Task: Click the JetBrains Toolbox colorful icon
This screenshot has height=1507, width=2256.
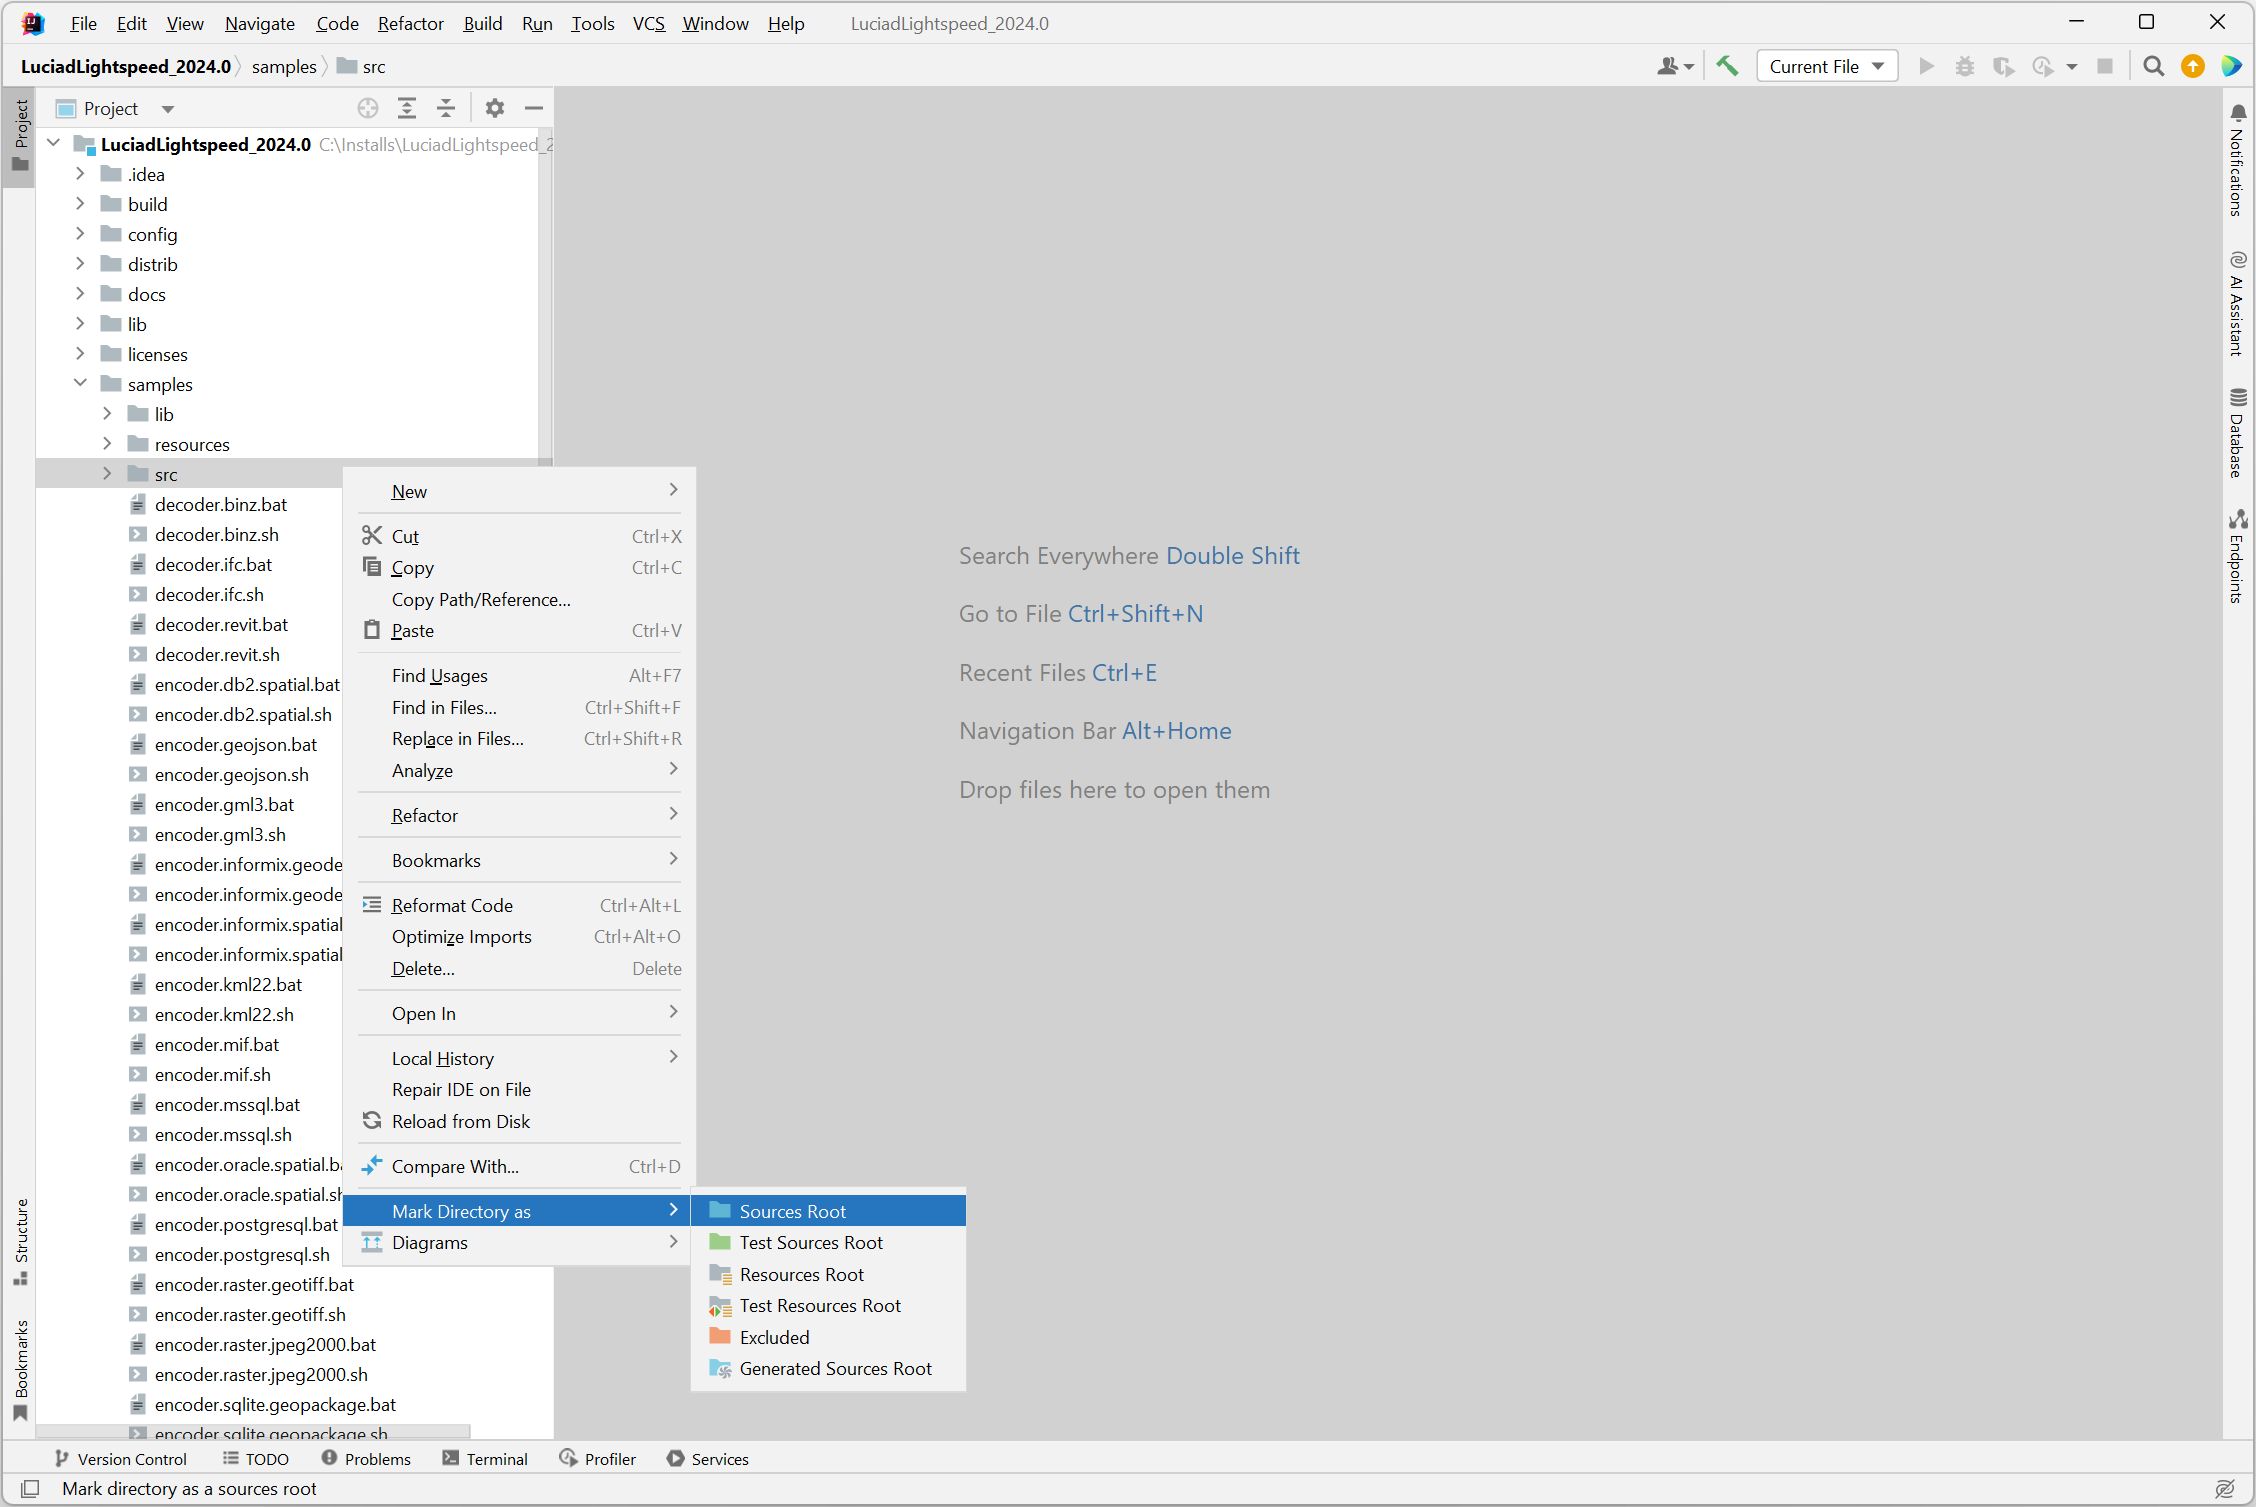Action: point(2231,66)
